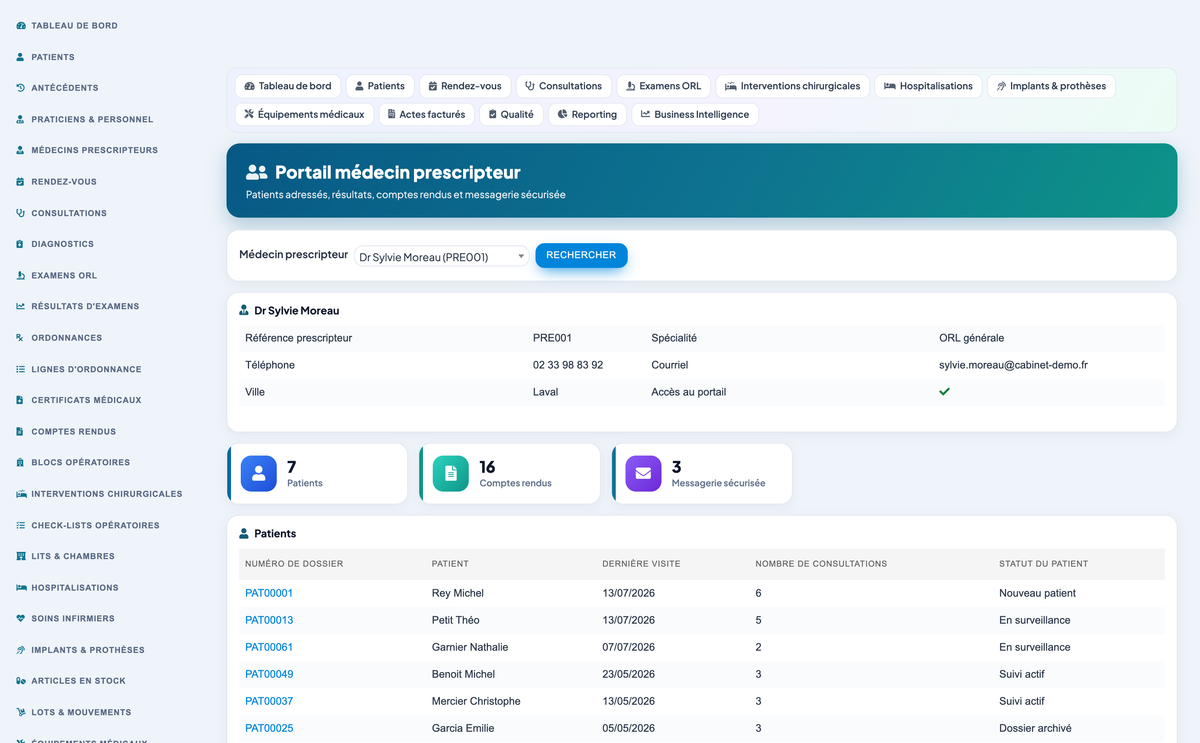Click the status Nouveau patient
This screenshot has width=1200, height=743.
click(x=1038, y=593)
